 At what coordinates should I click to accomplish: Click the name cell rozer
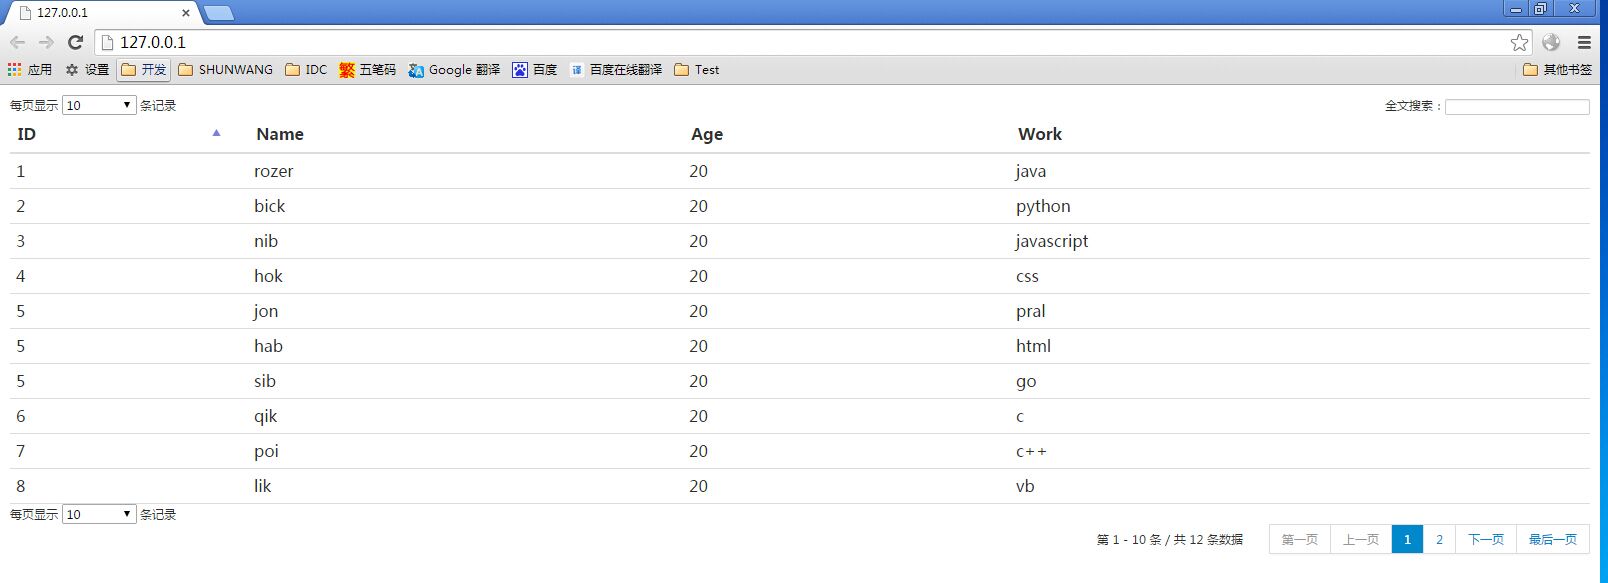[x=274, y=171]
